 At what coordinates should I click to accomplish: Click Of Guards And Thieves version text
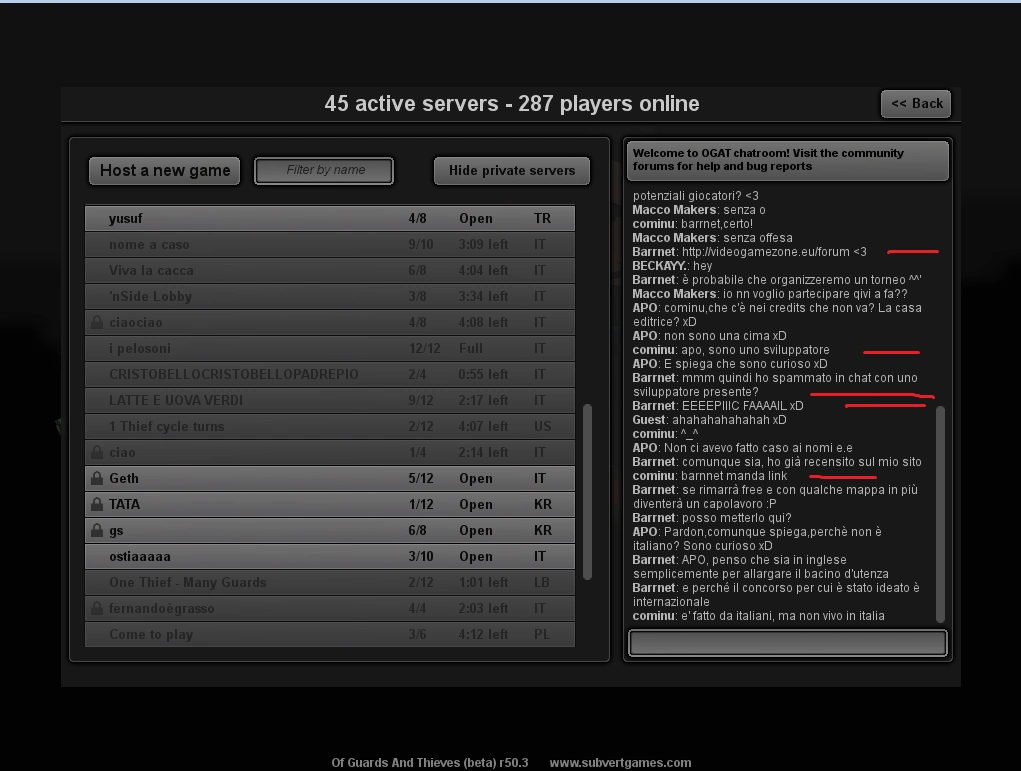(x=430, y=763)
